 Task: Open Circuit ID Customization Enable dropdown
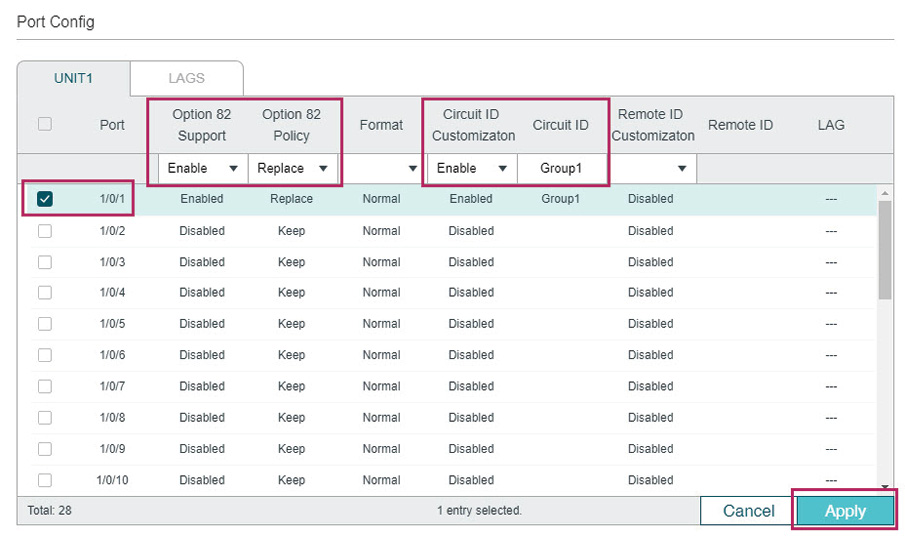click(x=472, y=169)
